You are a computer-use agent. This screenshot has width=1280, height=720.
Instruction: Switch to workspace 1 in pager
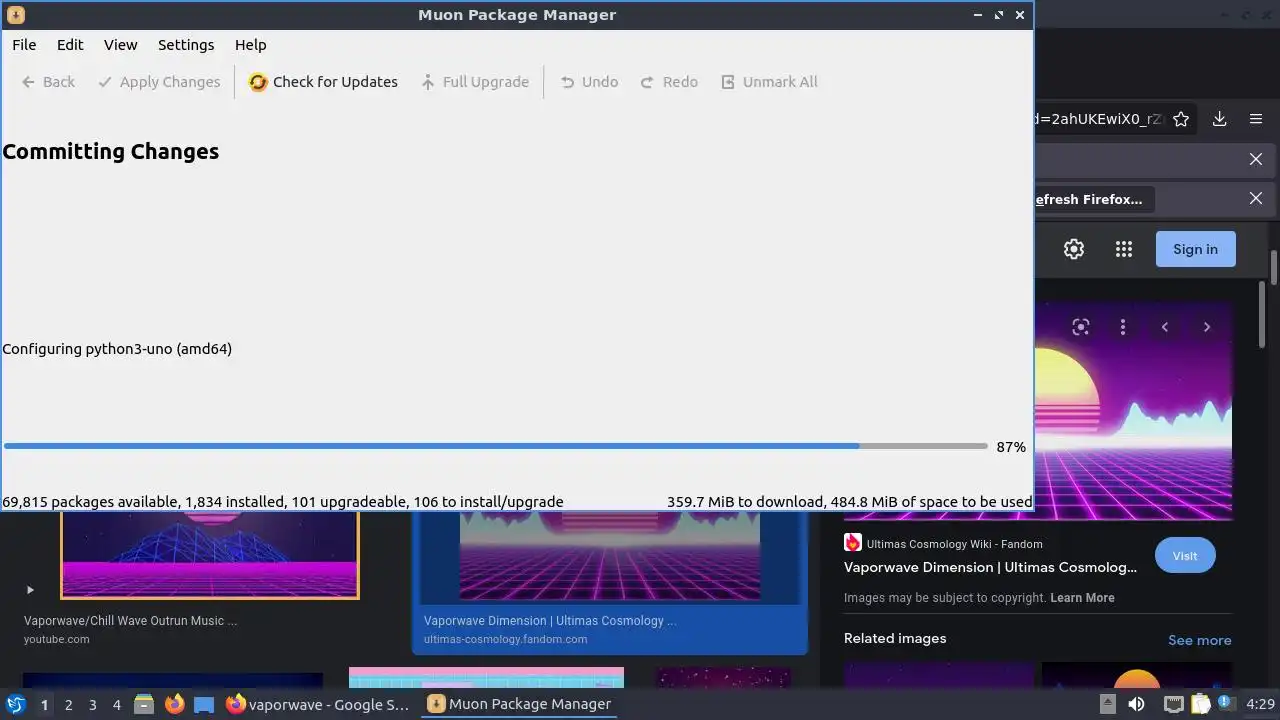click(x=44, y=705)
